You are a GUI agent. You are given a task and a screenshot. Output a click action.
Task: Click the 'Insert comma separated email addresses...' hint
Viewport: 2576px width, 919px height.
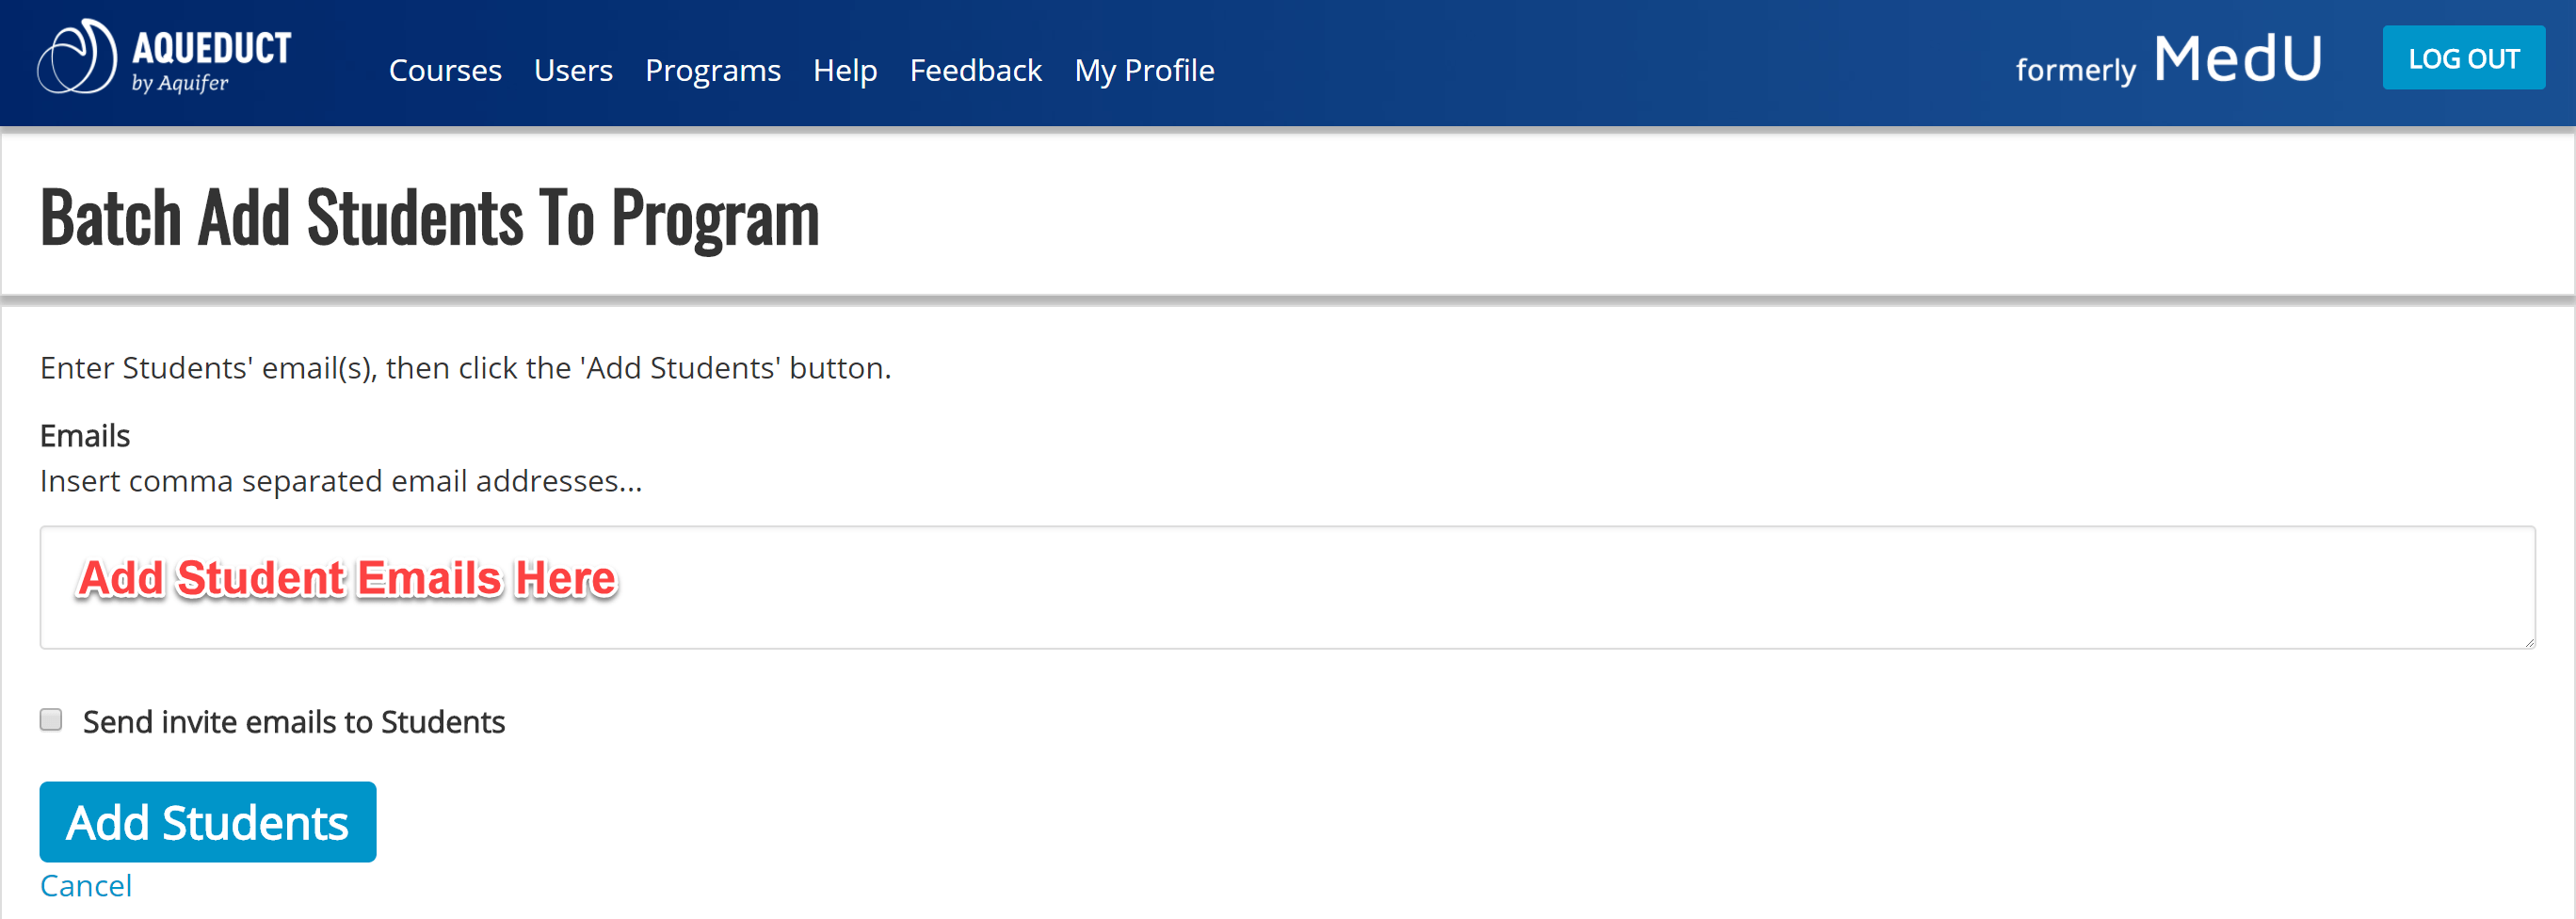point(341,481)
